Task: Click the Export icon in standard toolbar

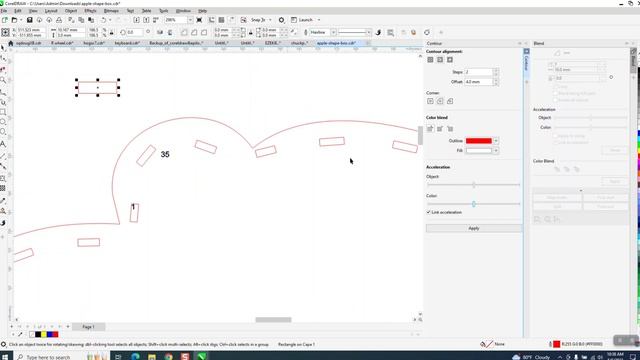Action: point(146,20)
